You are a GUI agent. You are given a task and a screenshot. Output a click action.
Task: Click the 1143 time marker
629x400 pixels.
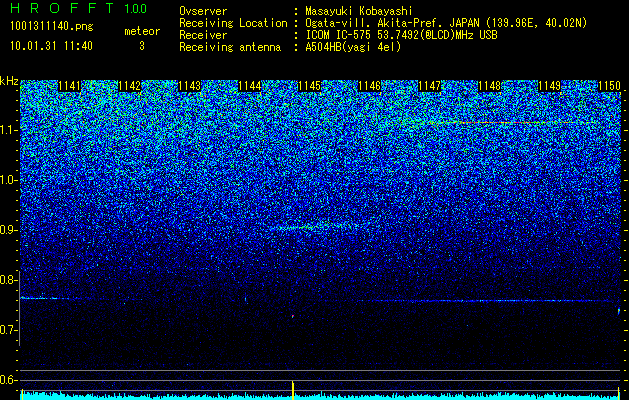click(x=189, y=86)
